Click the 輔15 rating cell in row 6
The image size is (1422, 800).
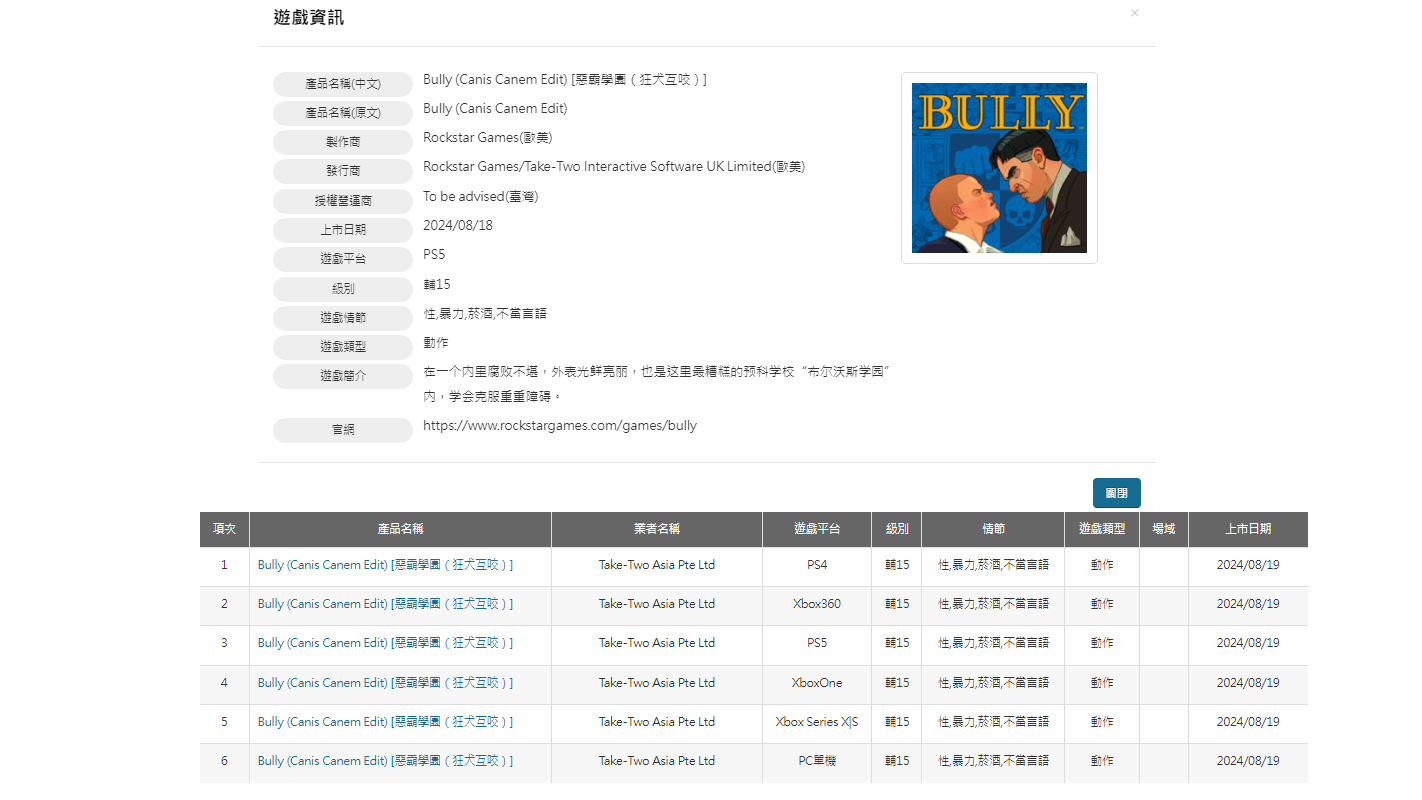point(897,761)
